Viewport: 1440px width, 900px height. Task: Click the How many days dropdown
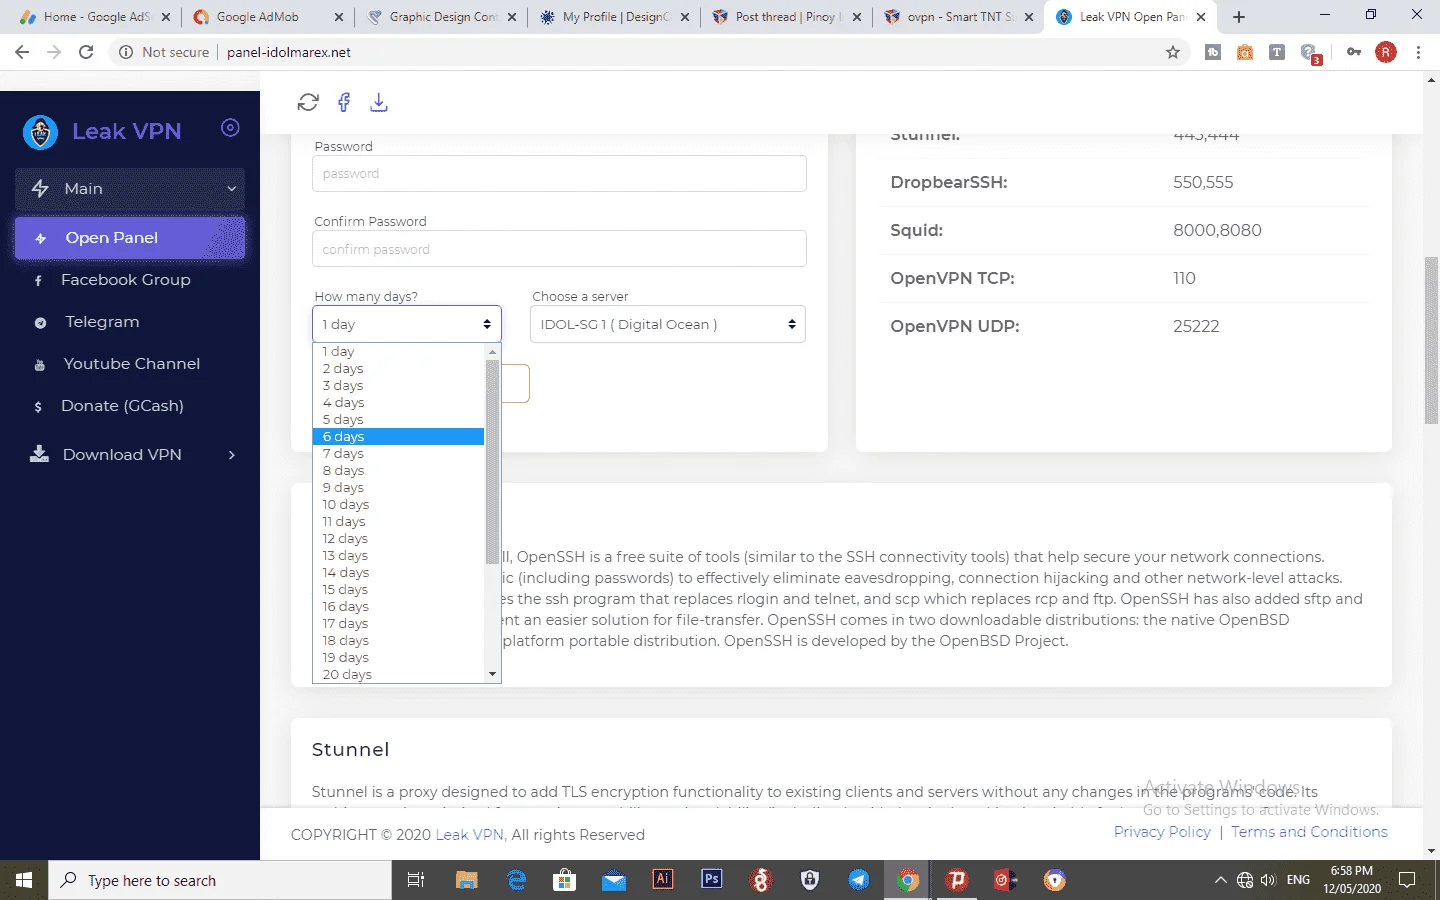407,324
